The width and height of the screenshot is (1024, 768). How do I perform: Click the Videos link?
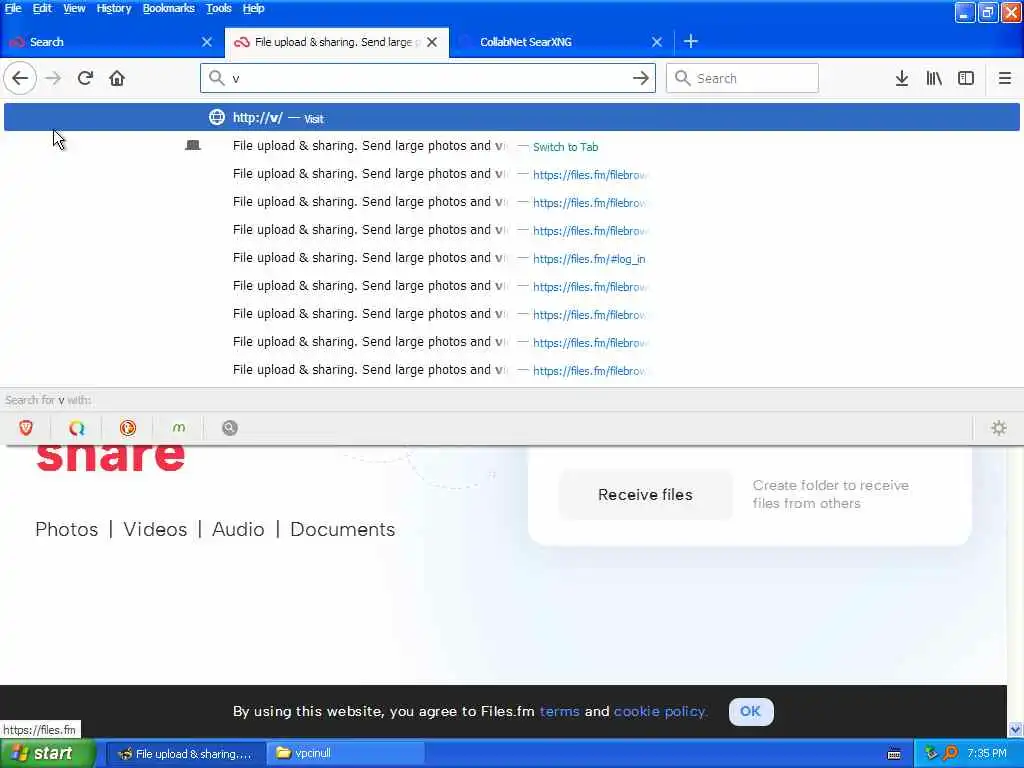click(155, 529)
